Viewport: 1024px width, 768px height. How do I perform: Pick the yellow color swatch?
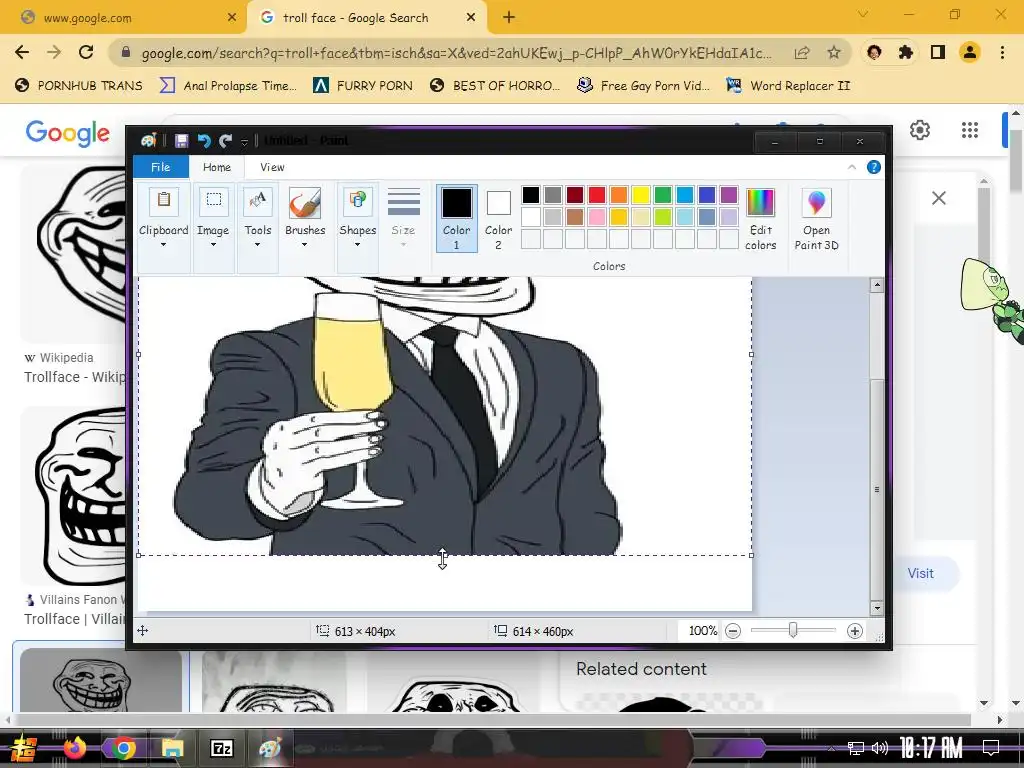coord(641,195)
